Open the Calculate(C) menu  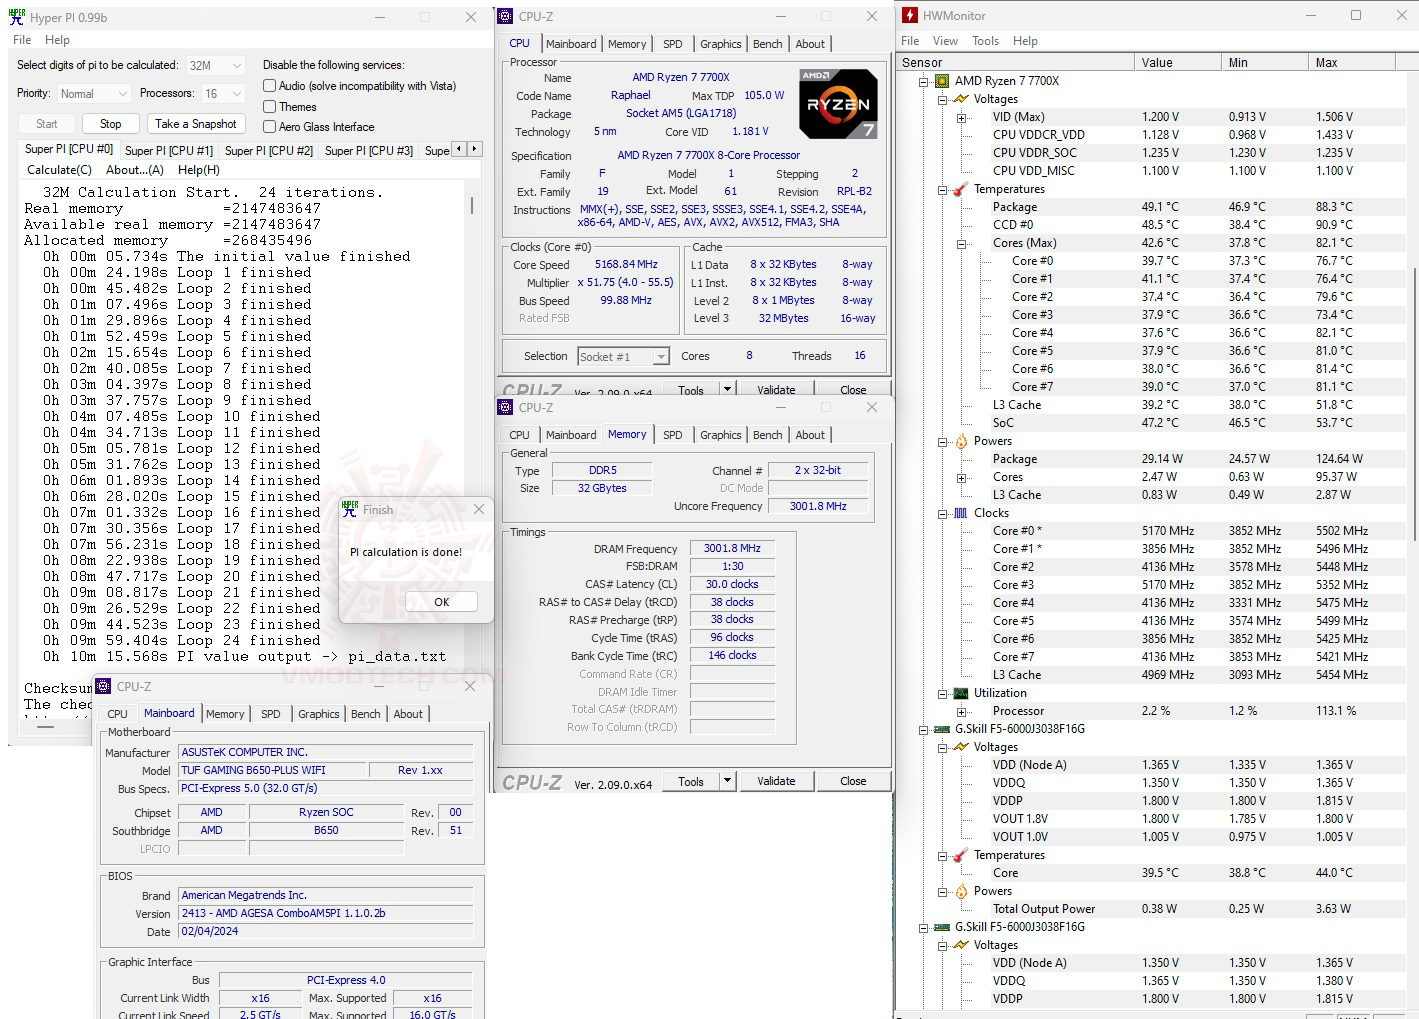tap(59, 170)
